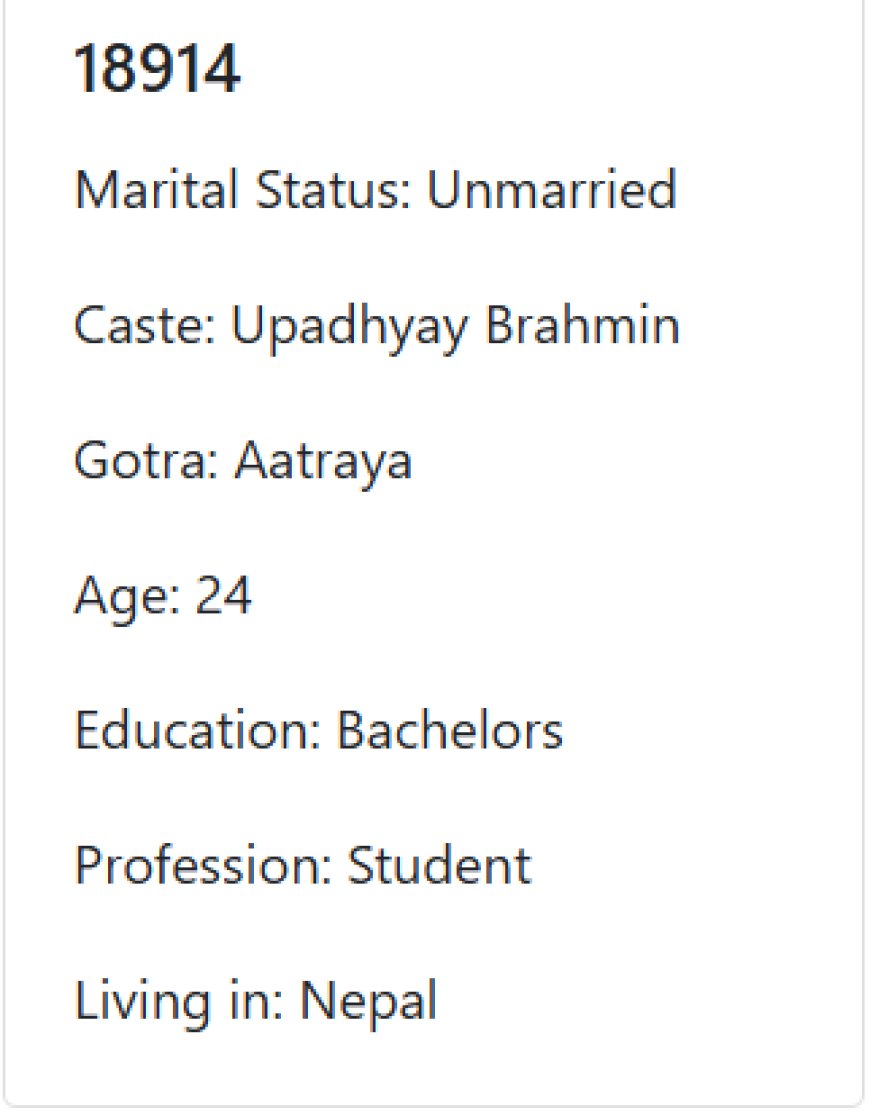Select the word Brahmin
This screenshot has width=870, height=1116.
click(x=582, y=324)
